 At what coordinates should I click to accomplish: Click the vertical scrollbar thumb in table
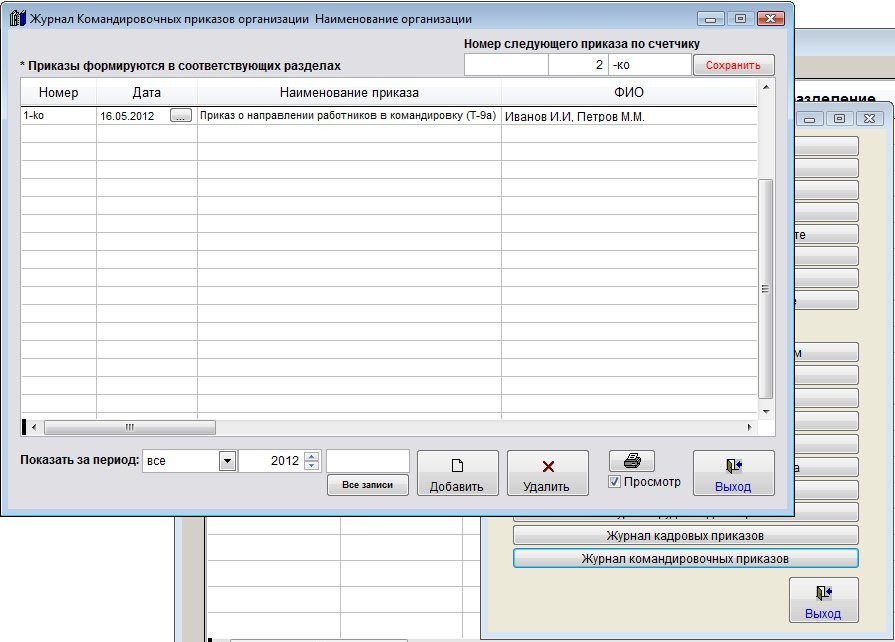(x=766, y=289)
